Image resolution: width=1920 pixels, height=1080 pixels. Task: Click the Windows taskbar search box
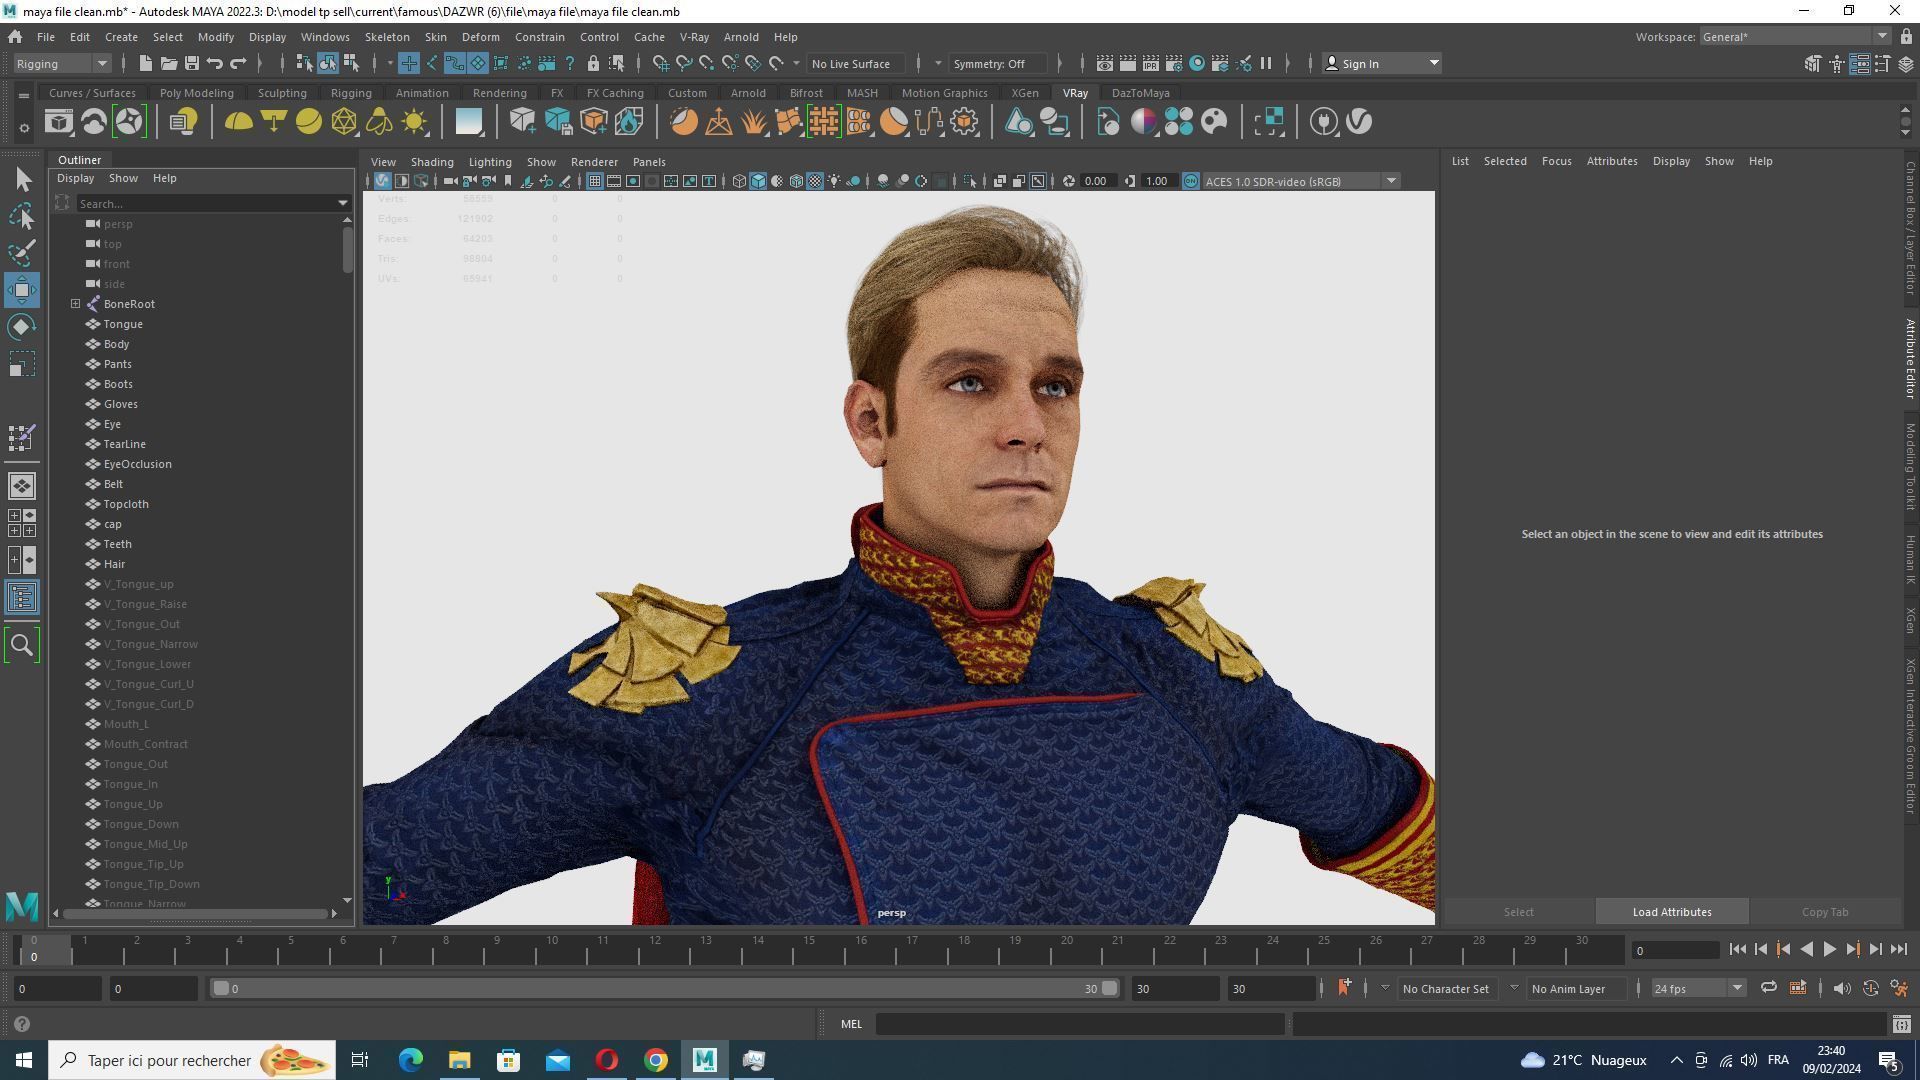click(192, 1060)
